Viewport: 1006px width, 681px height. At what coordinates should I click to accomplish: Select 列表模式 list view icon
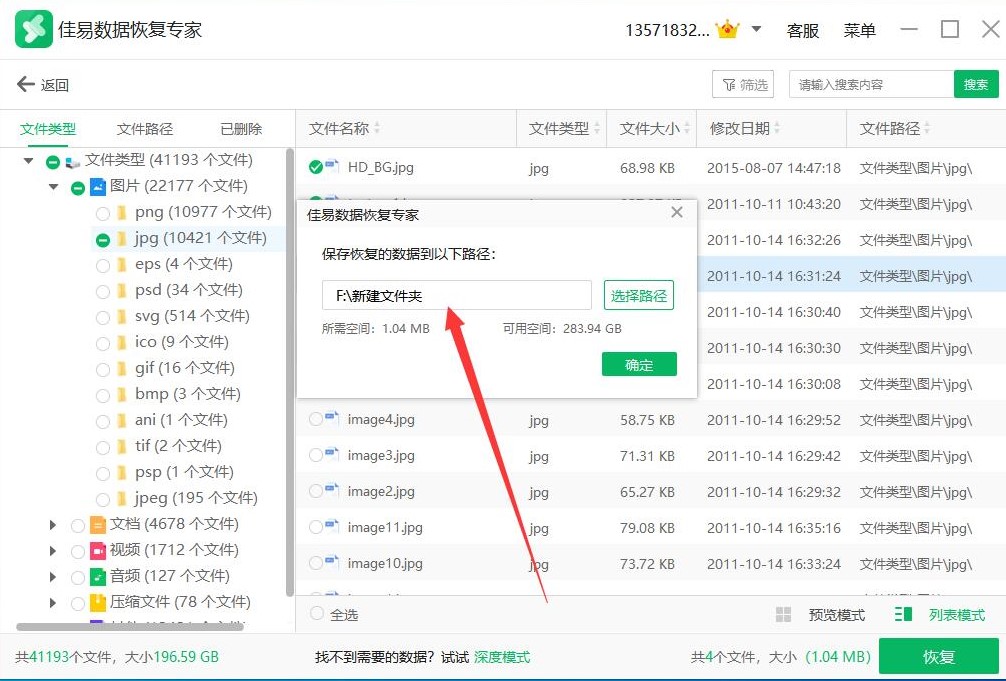904,615
